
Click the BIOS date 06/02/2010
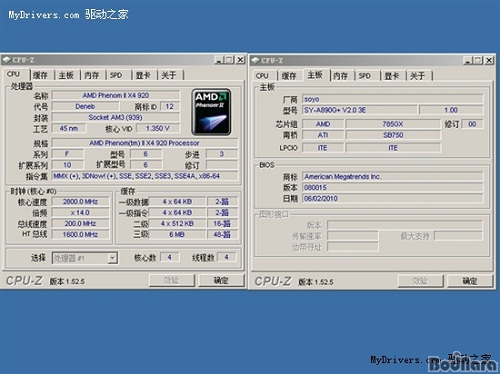pyautogui.click(x=393, y=198)
